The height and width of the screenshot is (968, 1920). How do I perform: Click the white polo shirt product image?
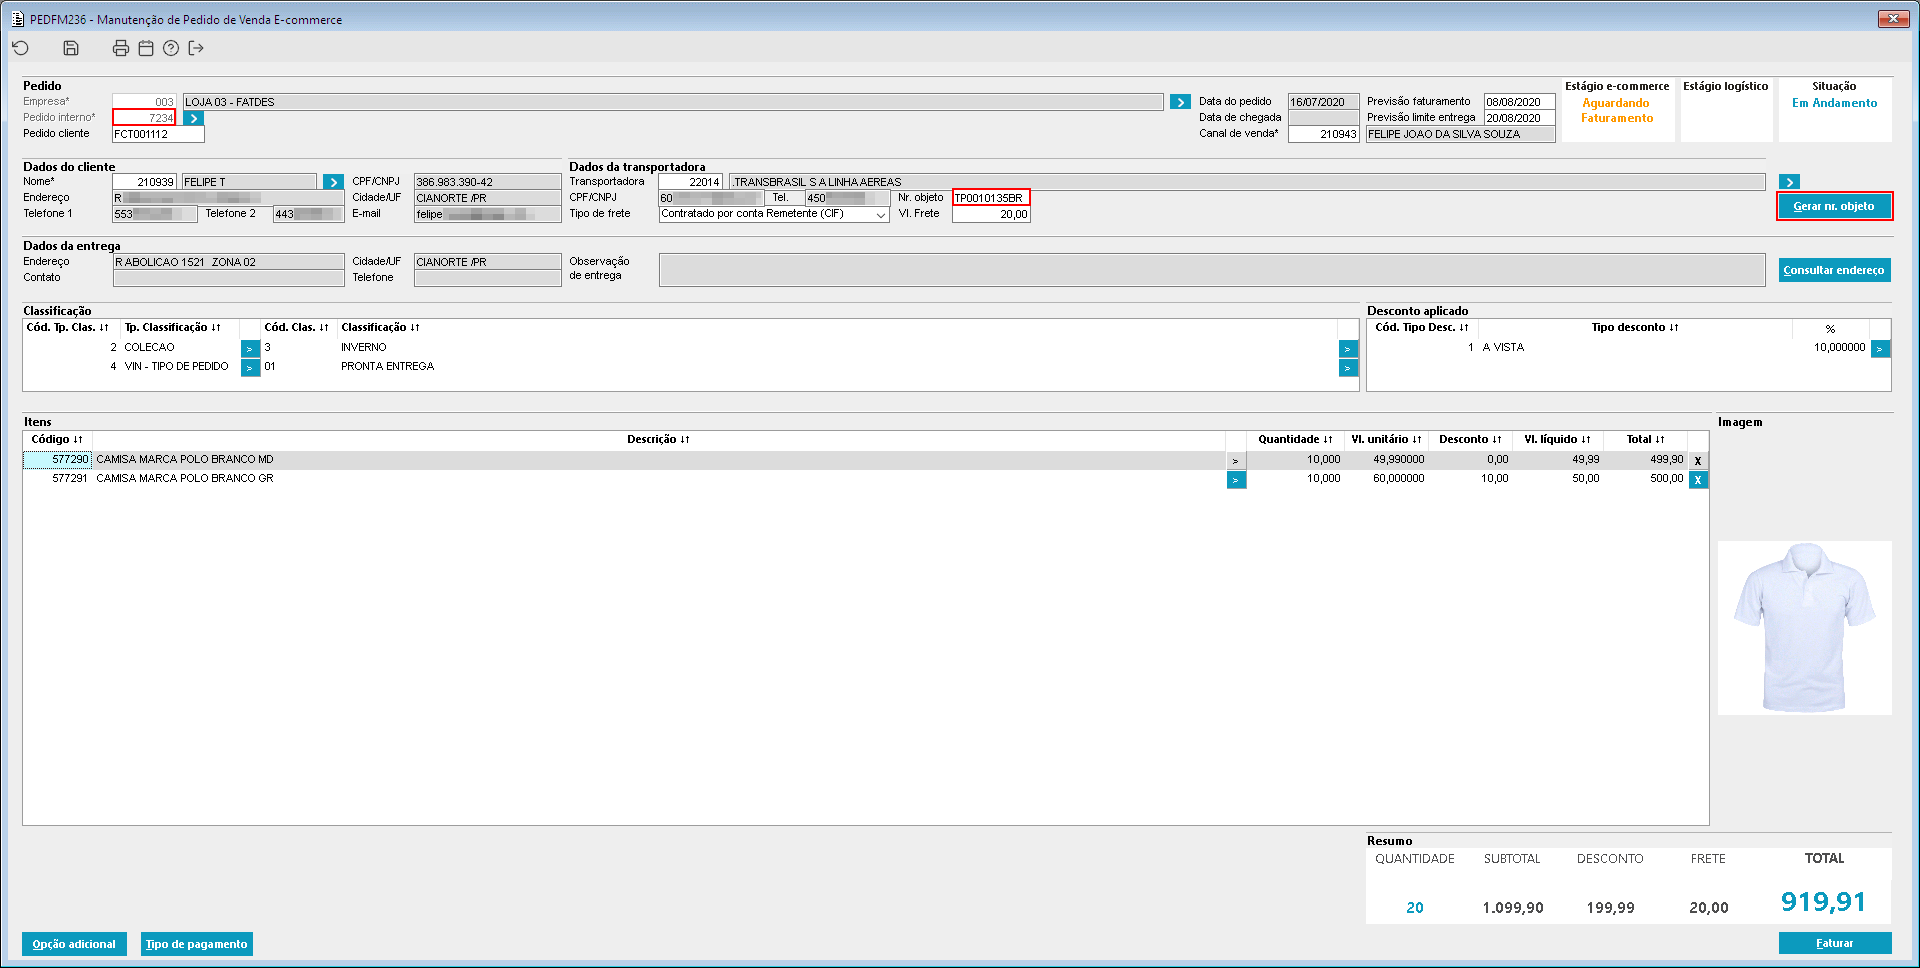tap(1804, 628)
